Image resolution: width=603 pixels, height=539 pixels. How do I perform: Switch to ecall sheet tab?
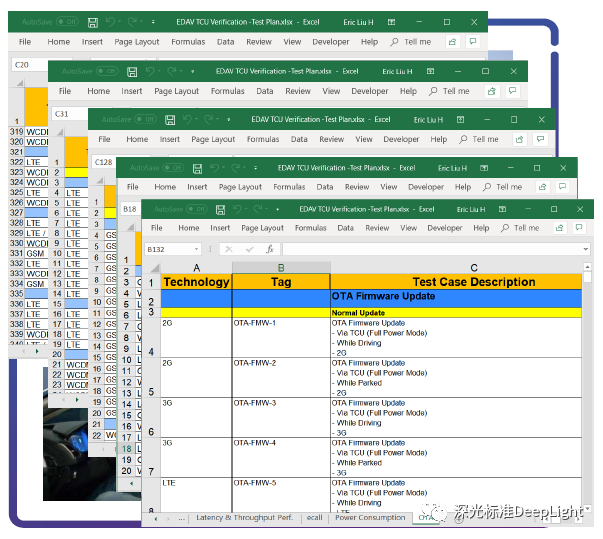pyautogui.click(x=315, y=517)
